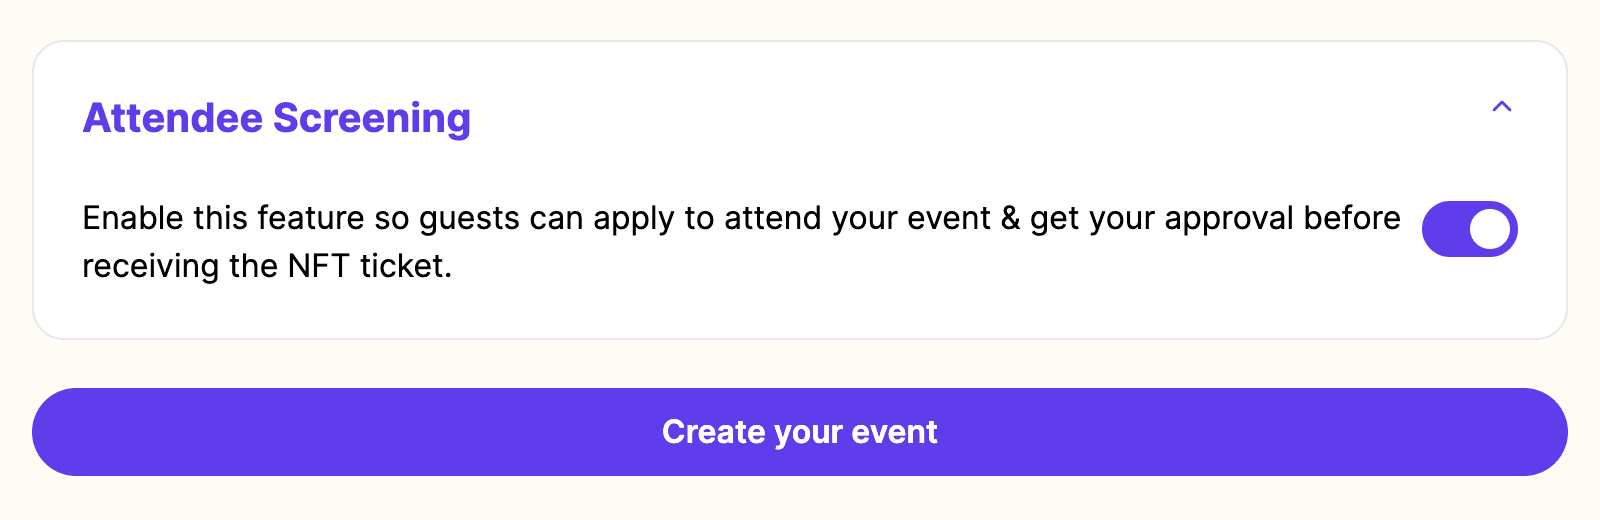Click the upward chevron icon

click(1501, 106)
